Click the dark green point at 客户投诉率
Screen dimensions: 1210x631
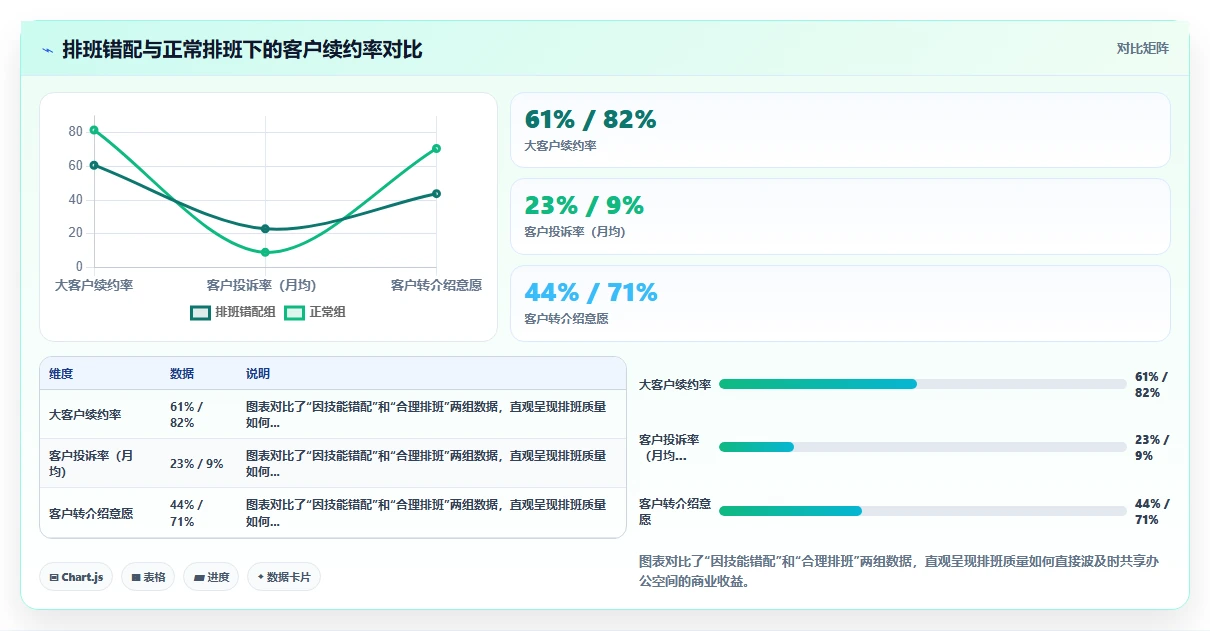tap(265, 229)
